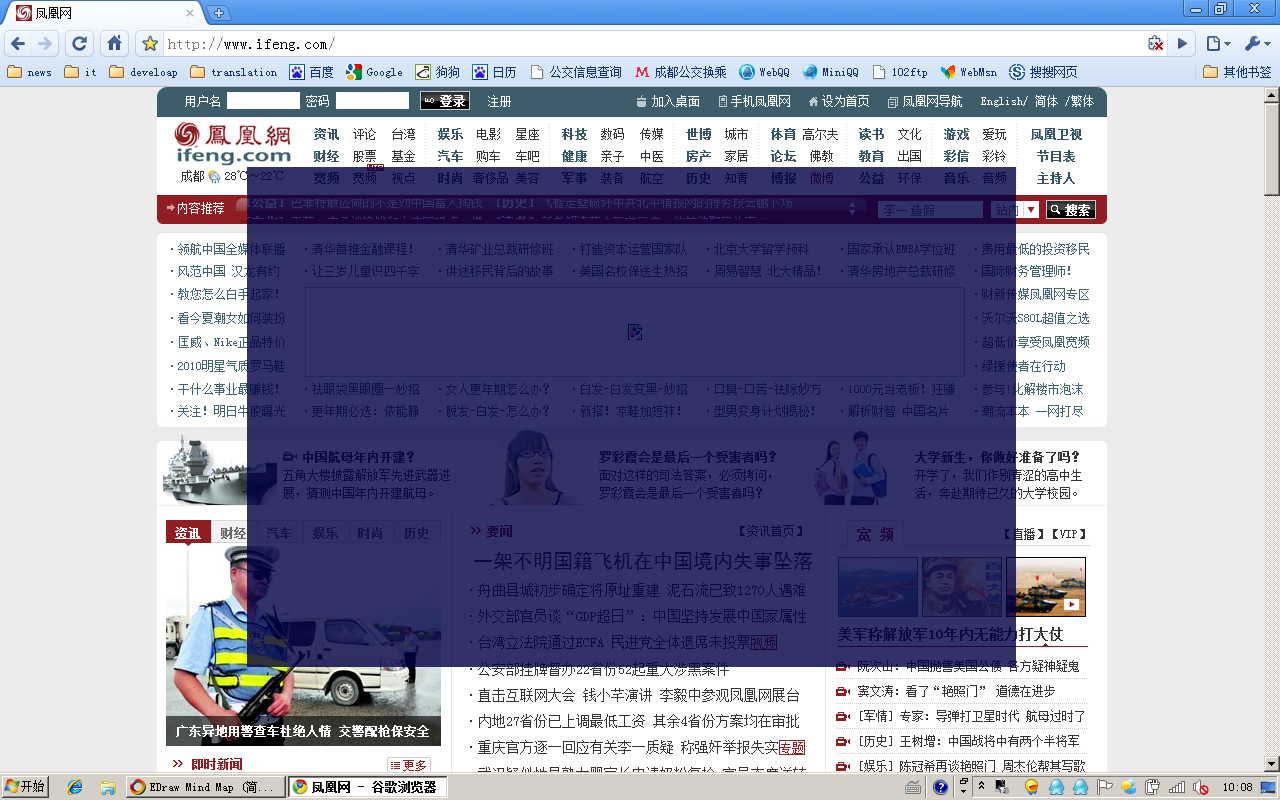
Task: Open the 成都公交换乘 bookmark
Action: [681, 72]
